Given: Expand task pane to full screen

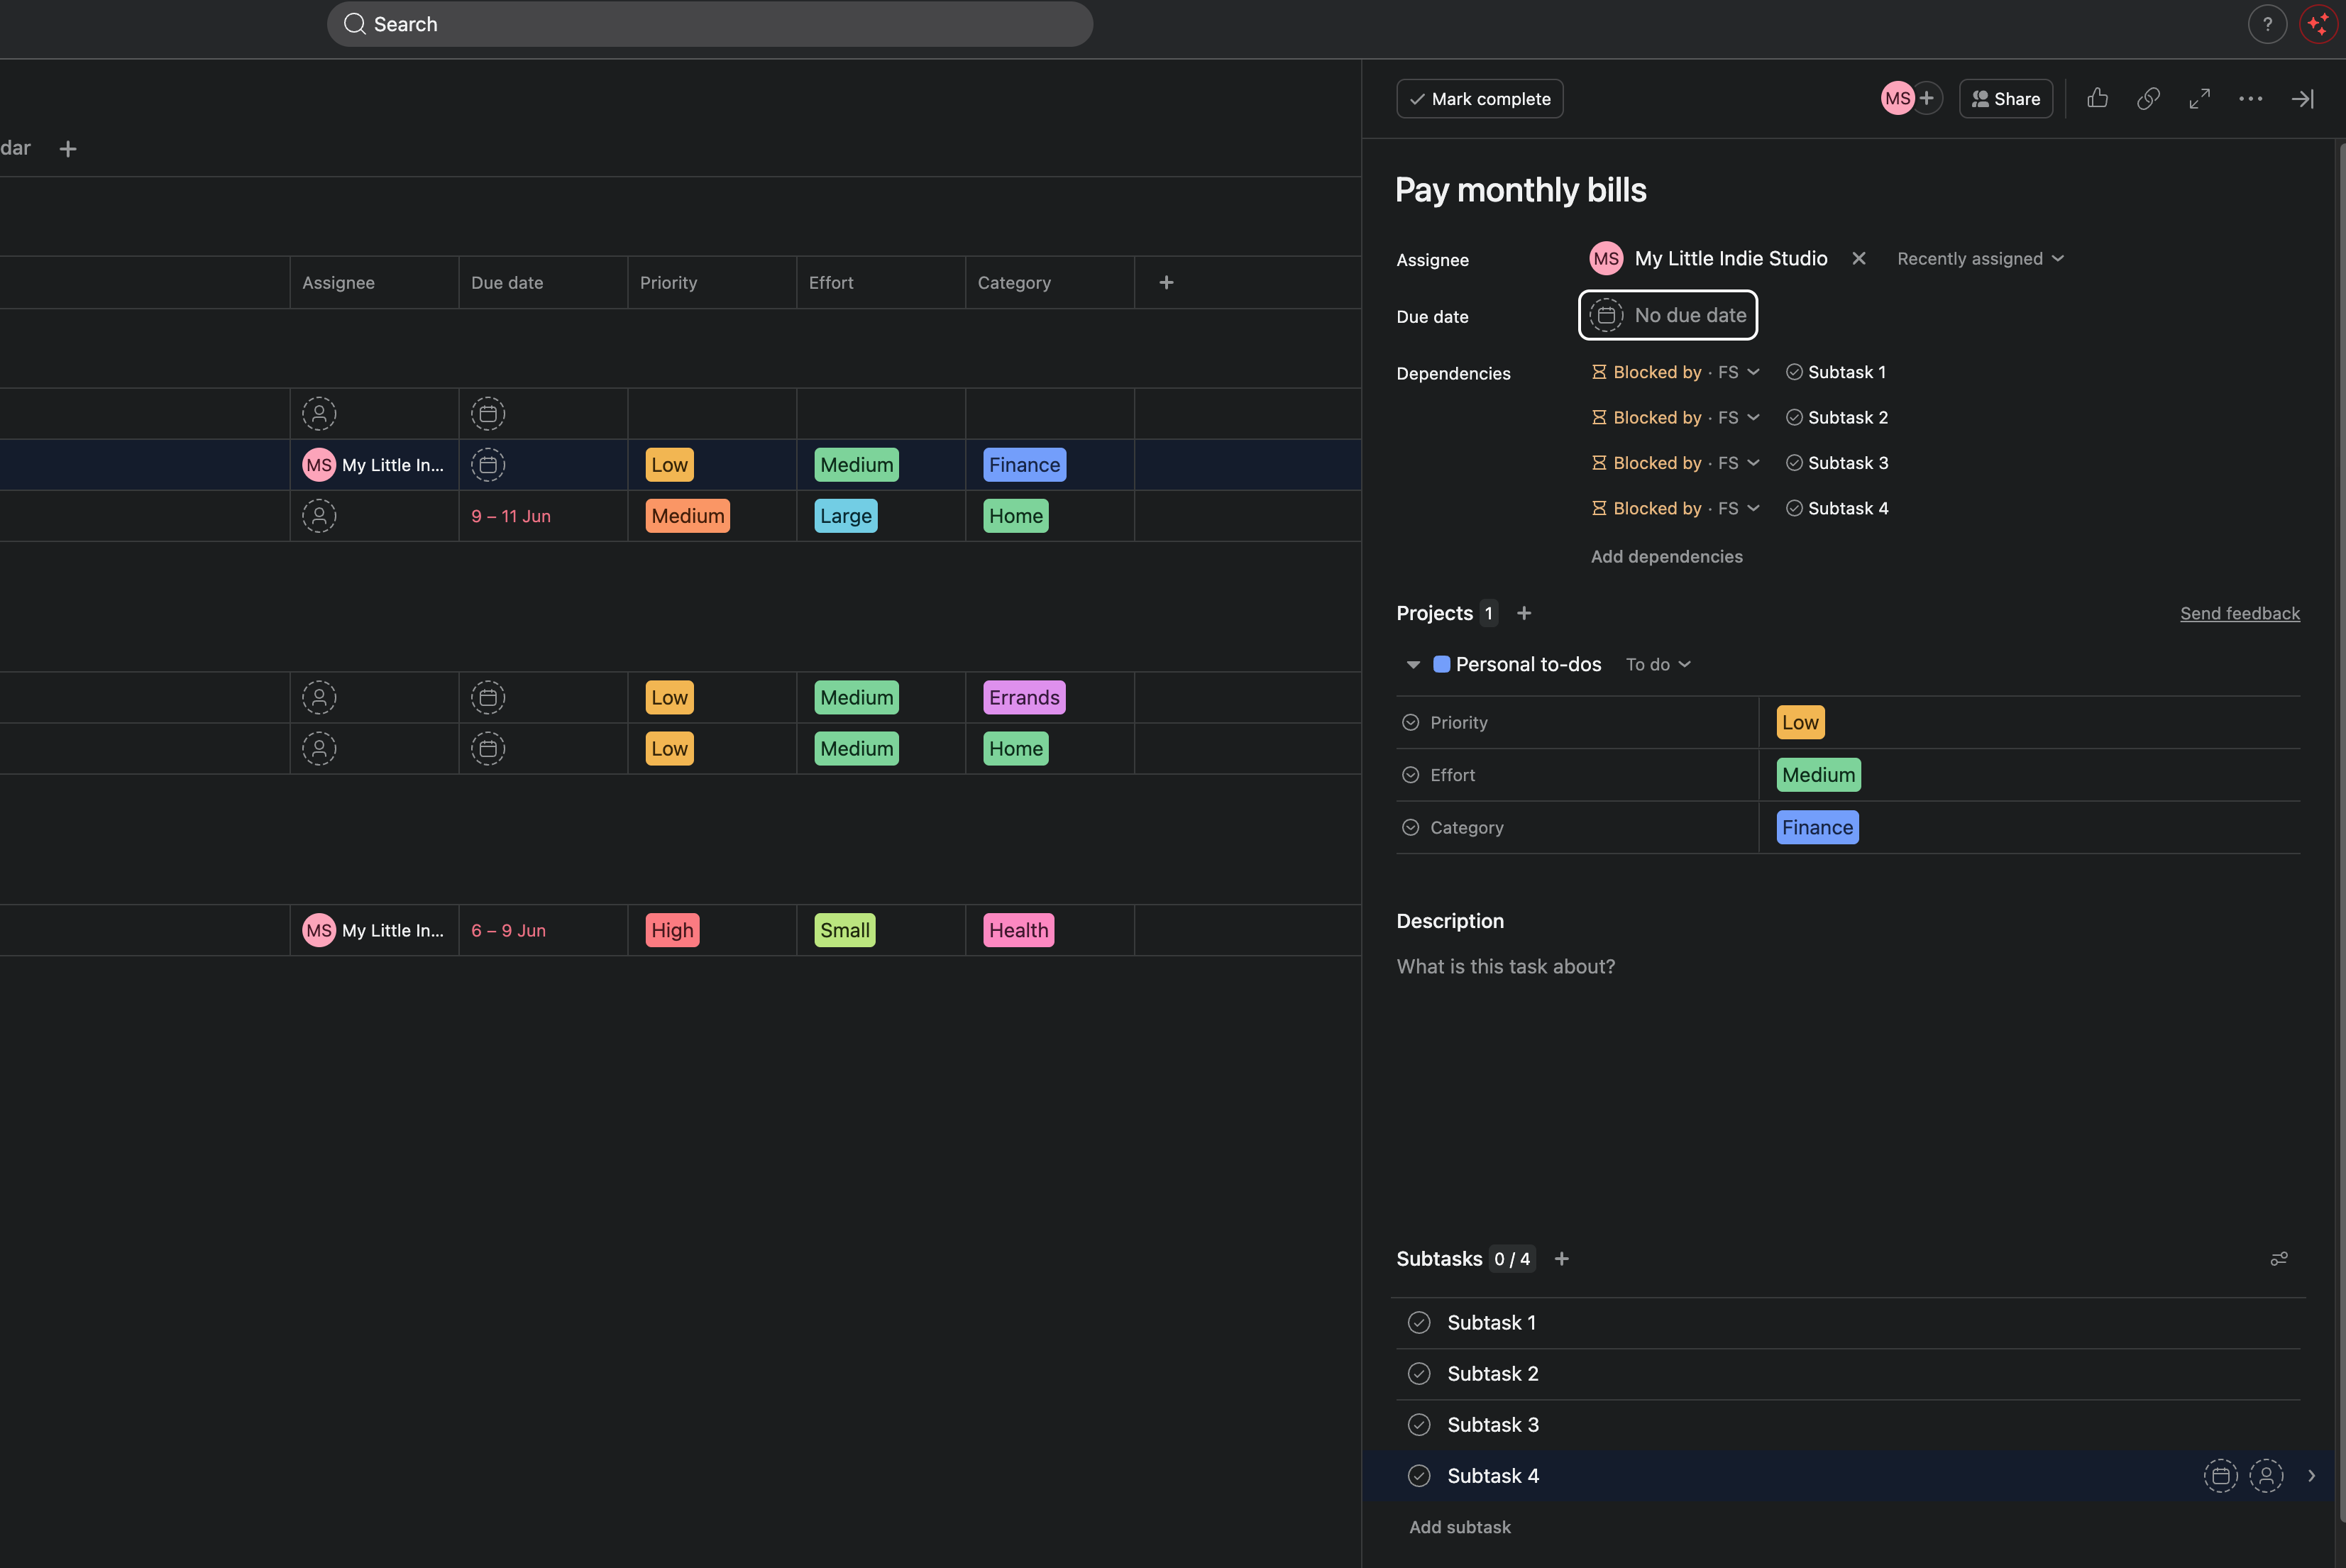Looking at the screenshot, I should click(x=2199, y=98).
